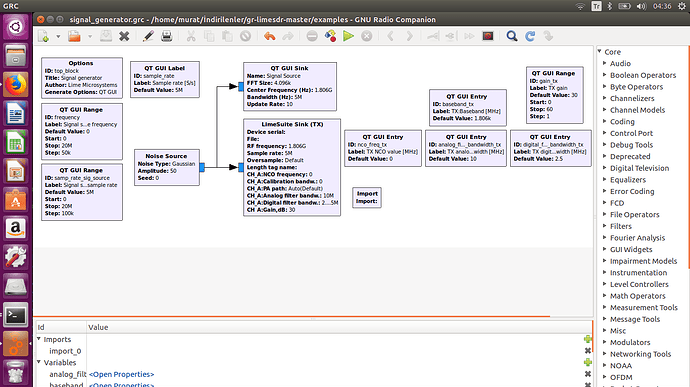Open Amazon launcher from dock
This screenshot has height=387, width=690.
pyautogui.click(x=16, y=229)
